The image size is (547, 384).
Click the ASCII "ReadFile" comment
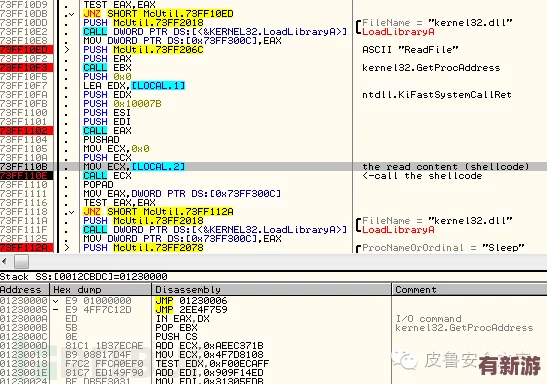click(x=410, y=50)
